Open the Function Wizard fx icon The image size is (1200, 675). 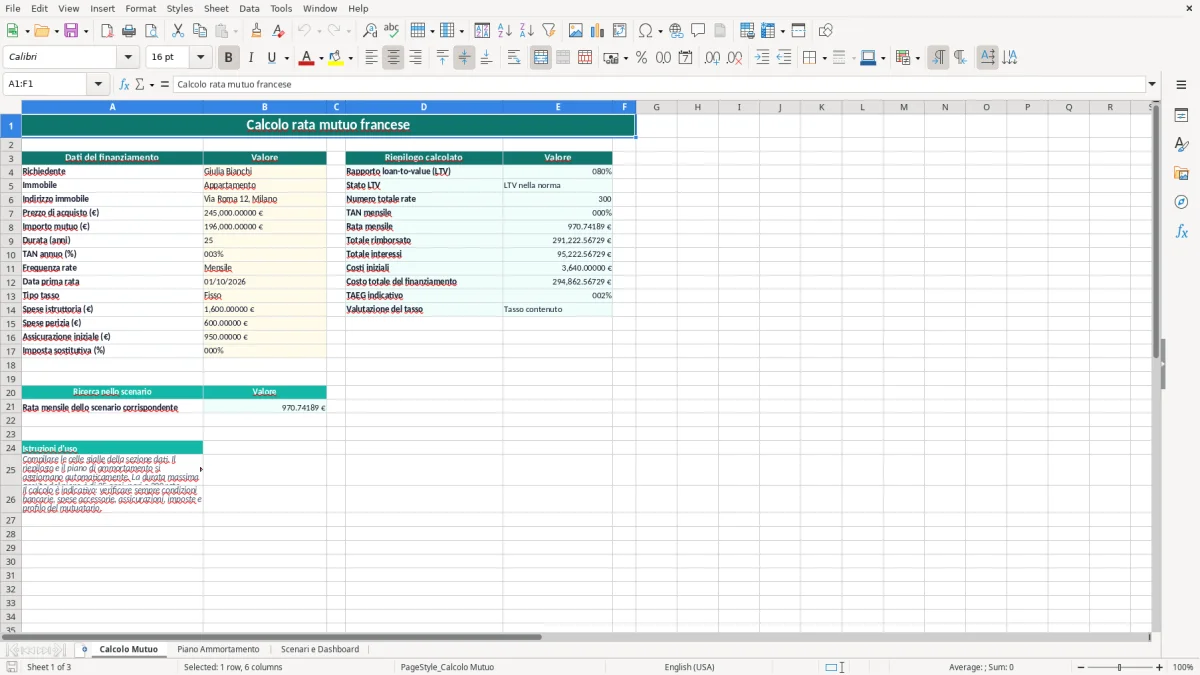click(124, 84)
